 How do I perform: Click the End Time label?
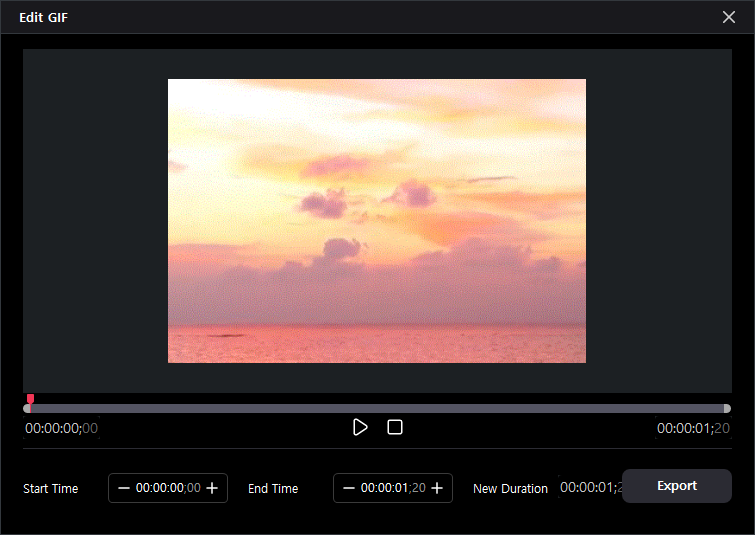(273, 489)
